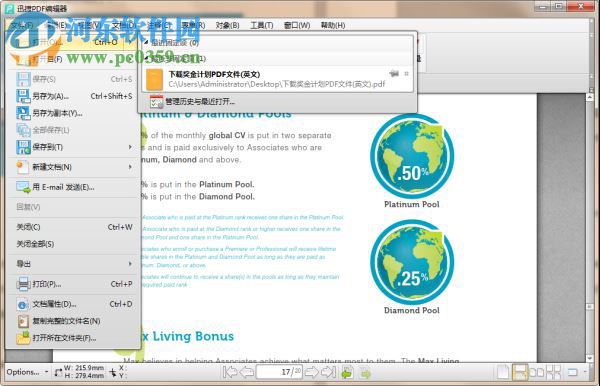Click the cursor X/Y coordinates icon
600x386 pixels.
(x=113, y=372)
